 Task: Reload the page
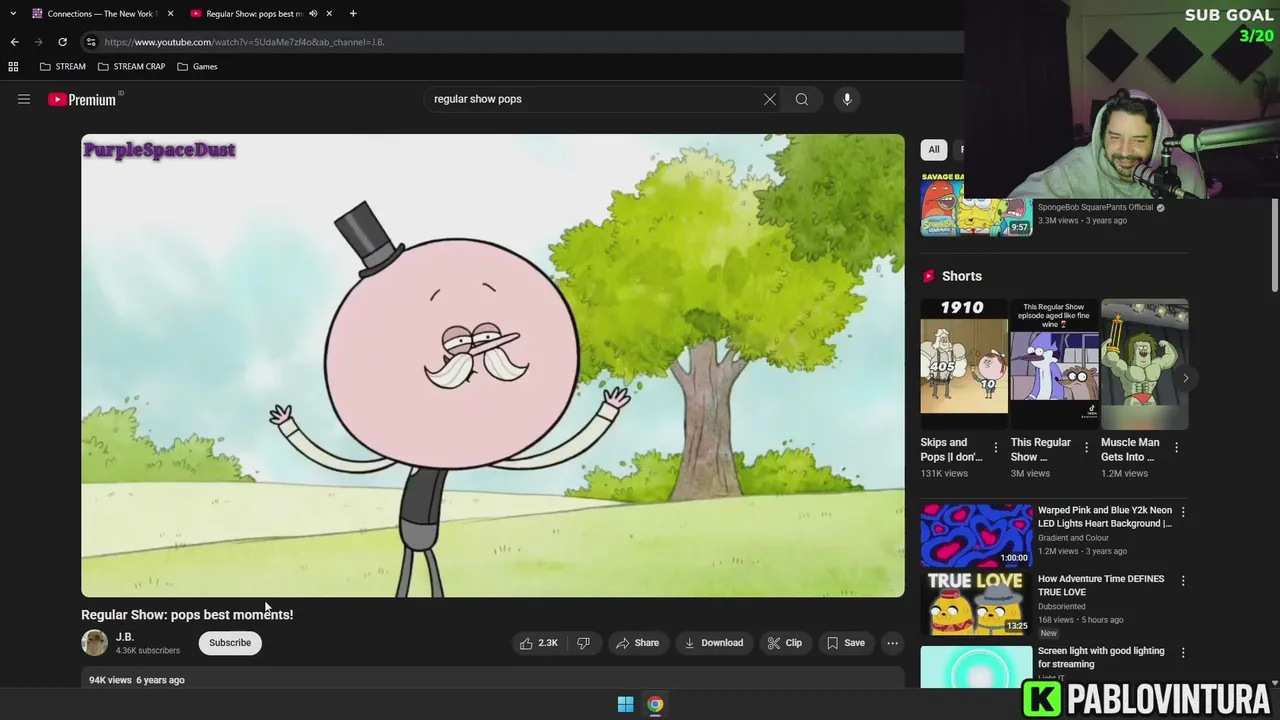62,42
